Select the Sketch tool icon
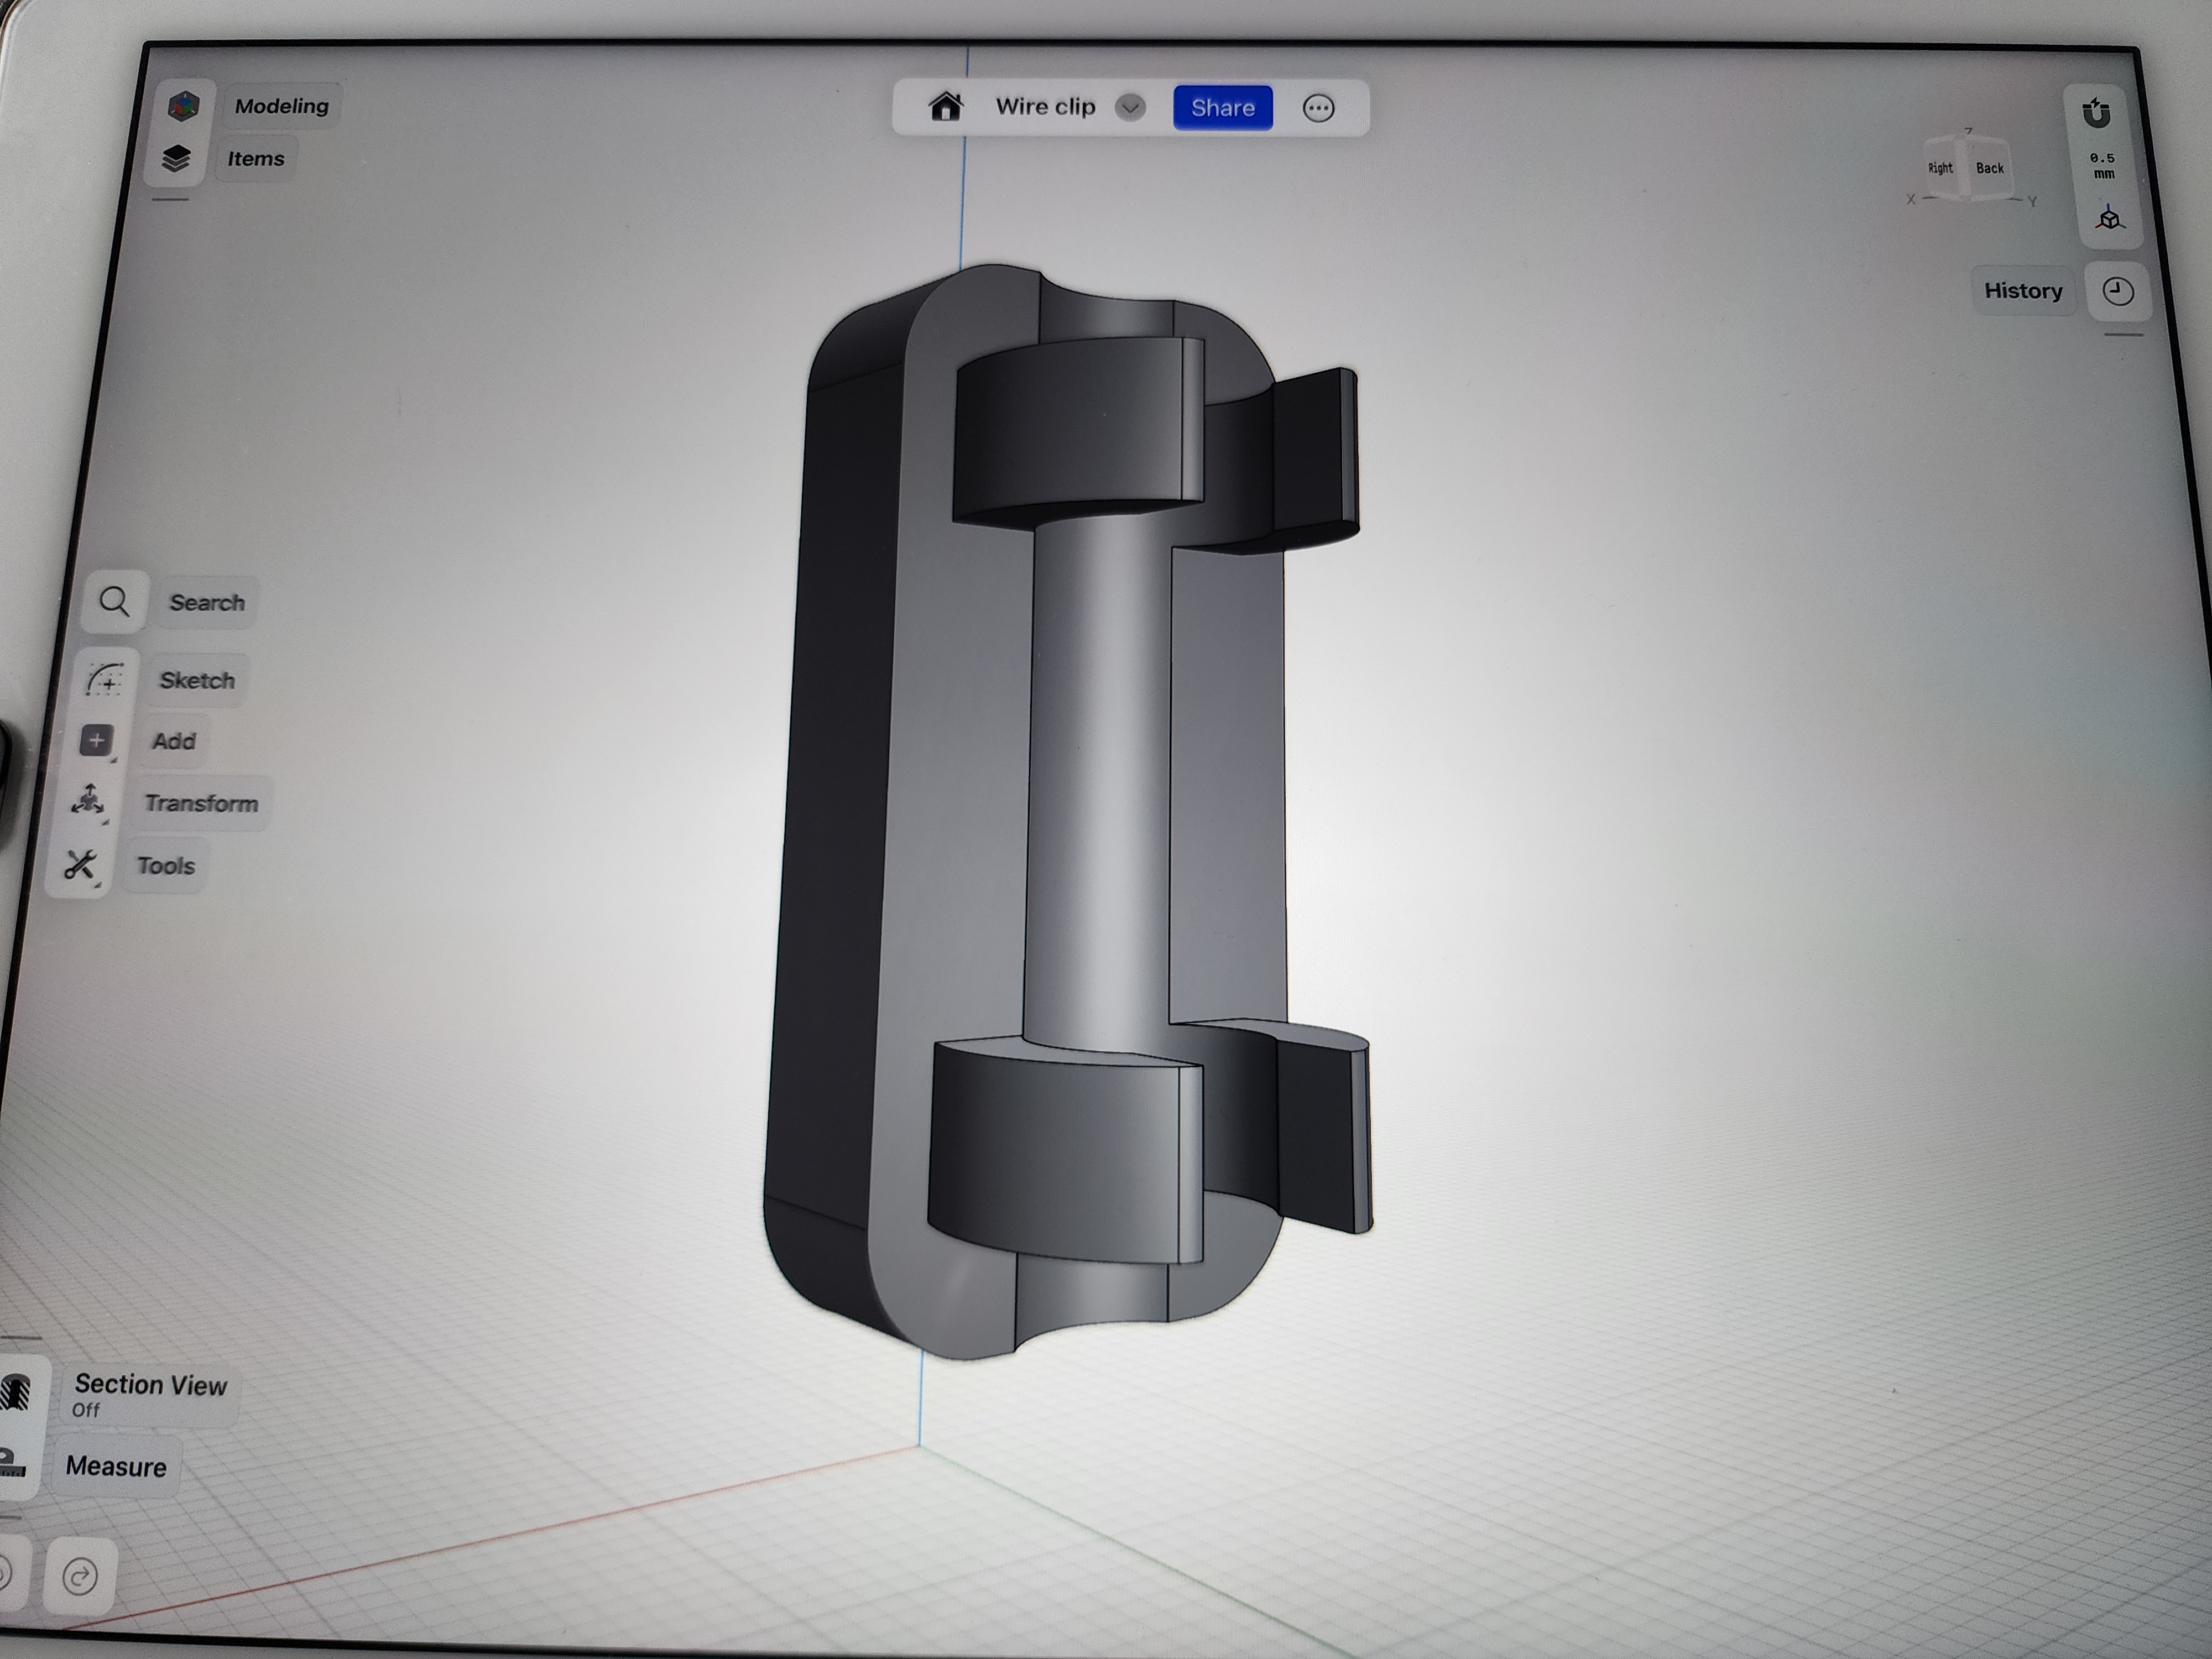The image size is (2212, 1659). (105, 680)
